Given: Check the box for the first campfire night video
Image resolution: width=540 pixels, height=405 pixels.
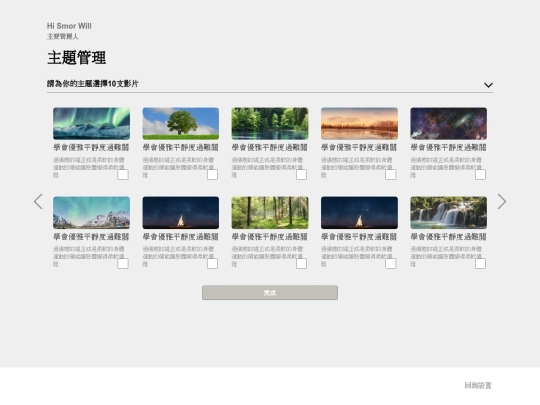Looking at the screenshot, I should coord(212,263).
